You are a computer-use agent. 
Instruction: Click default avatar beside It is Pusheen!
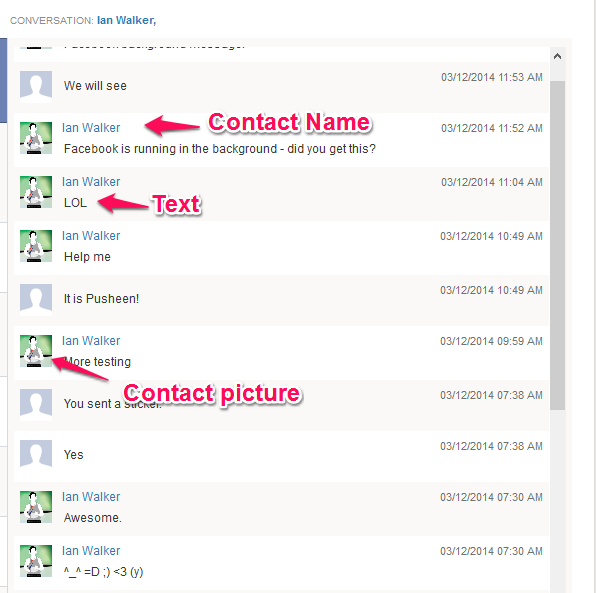click(x=36, y=300)
